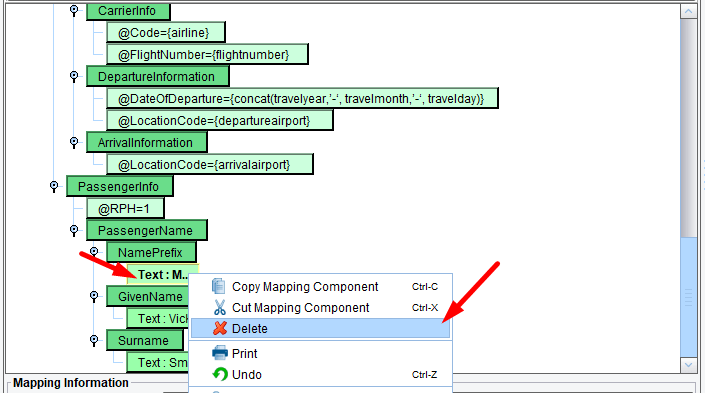Collapse the PassengerInfo node handle
705x393 pixels.
[x=54, y=186]
